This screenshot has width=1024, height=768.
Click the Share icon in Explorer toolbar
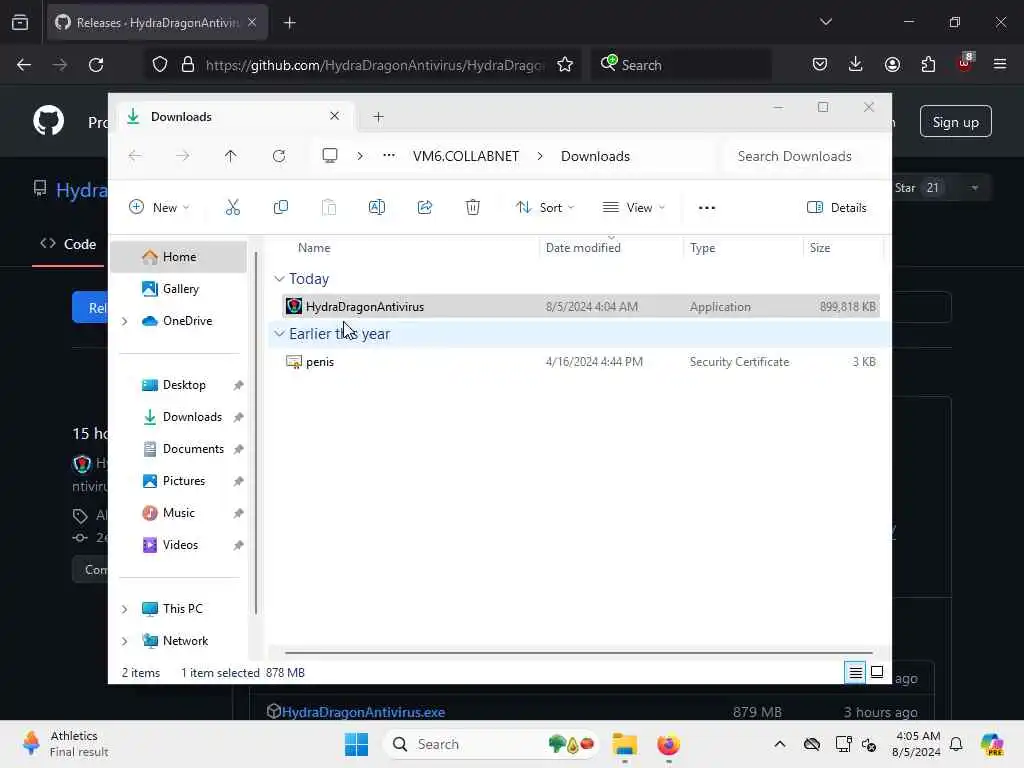424,208
